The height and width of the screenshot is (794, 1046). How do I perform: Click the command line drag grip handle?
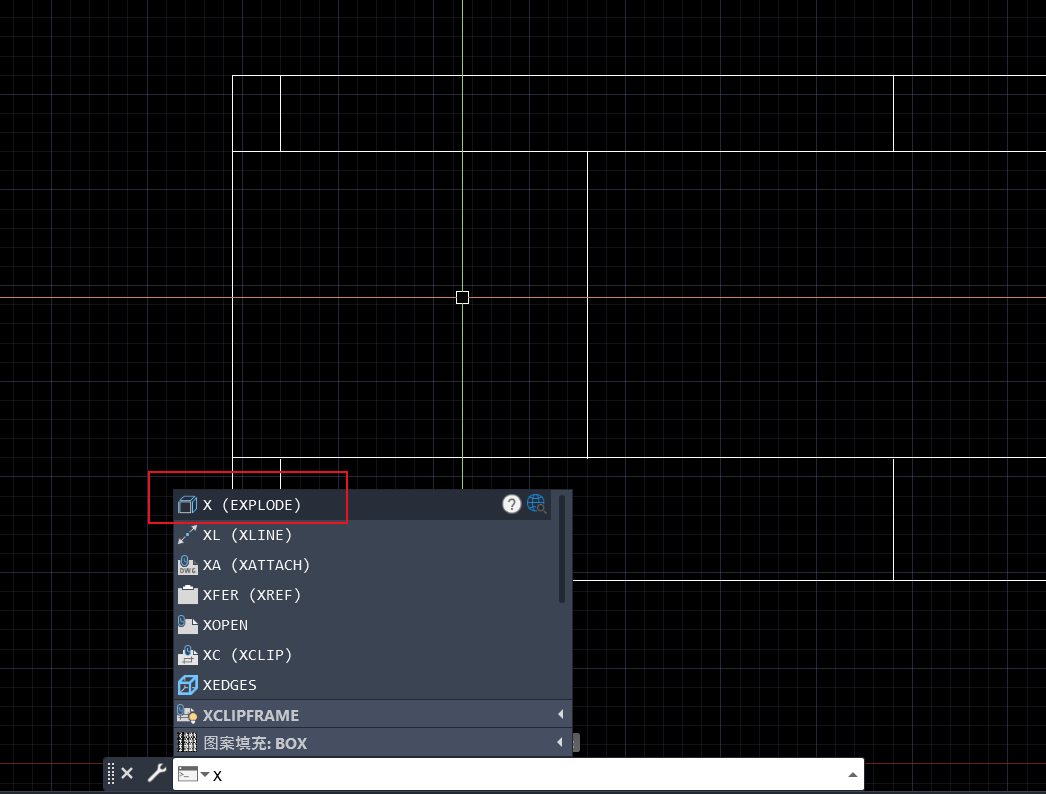(110, 773)
